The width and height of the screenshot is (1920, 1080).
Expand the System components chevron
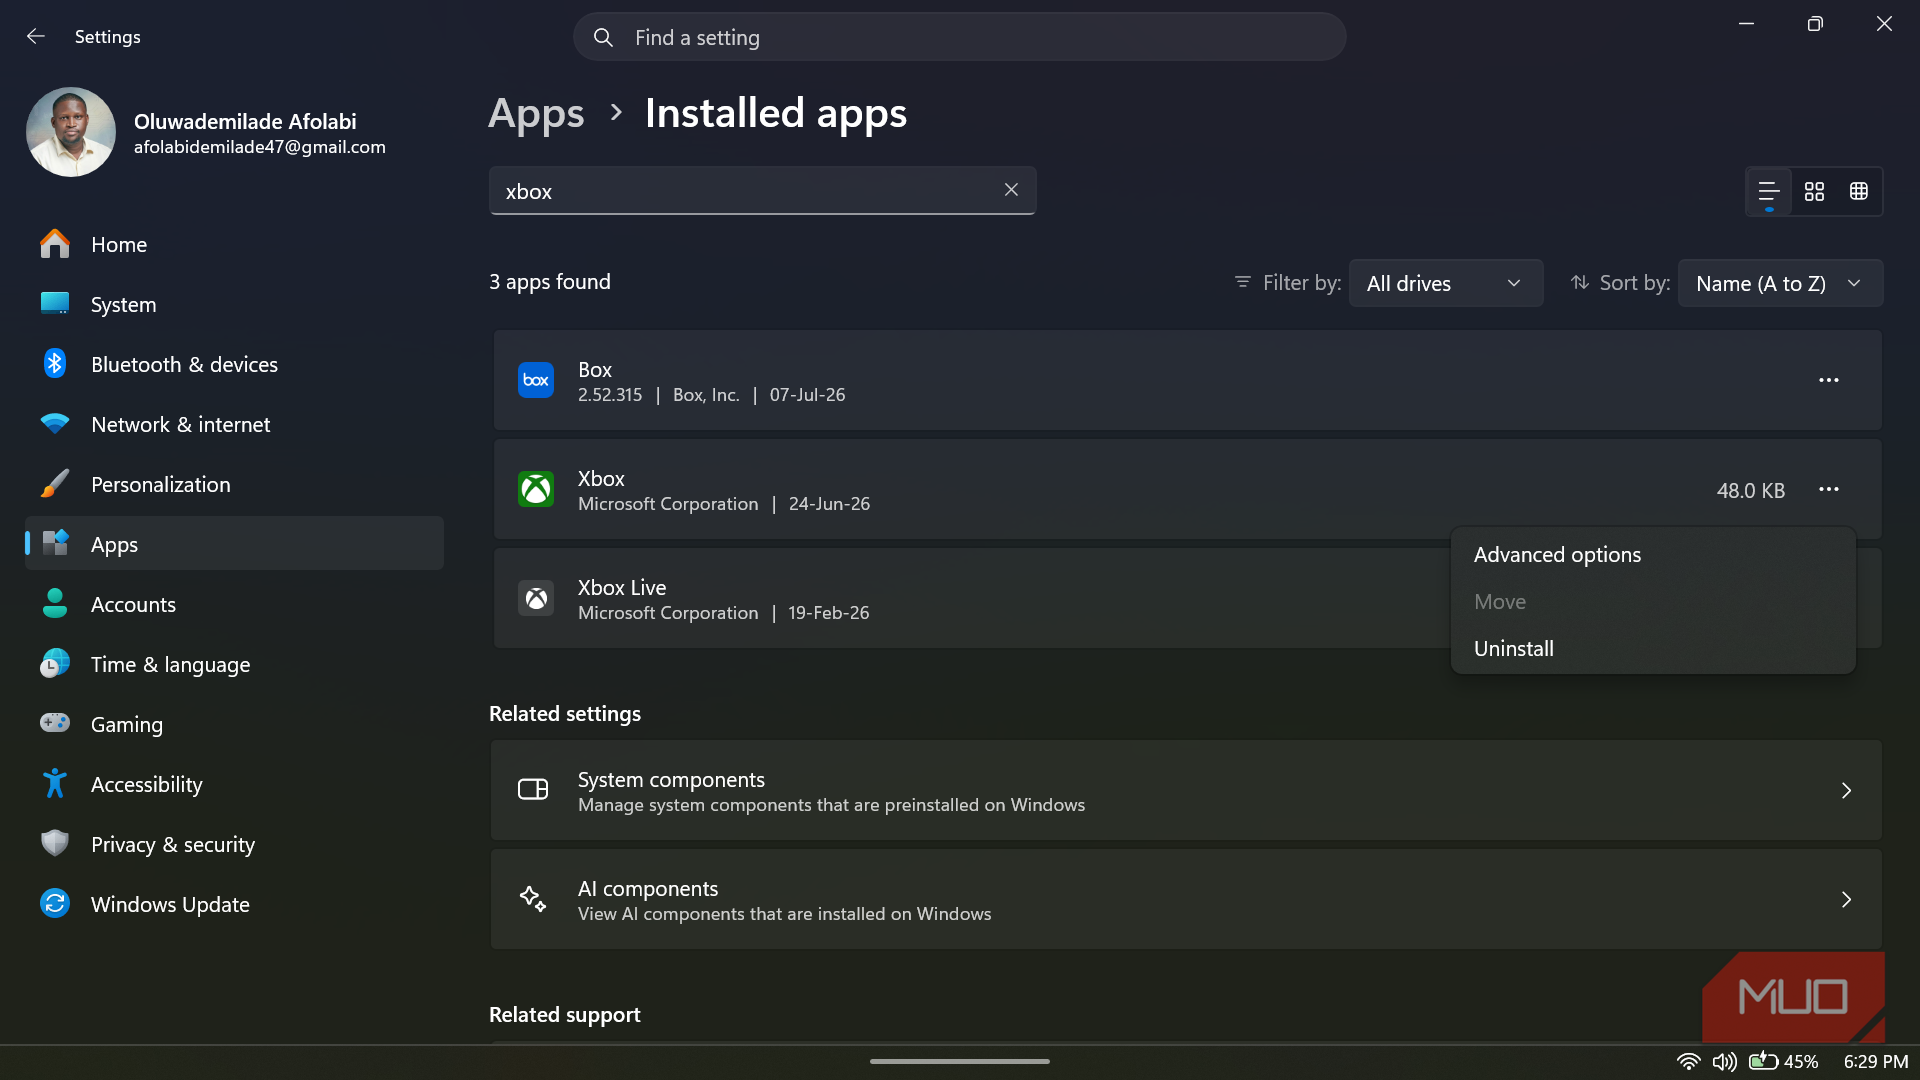coord(1846,791)
